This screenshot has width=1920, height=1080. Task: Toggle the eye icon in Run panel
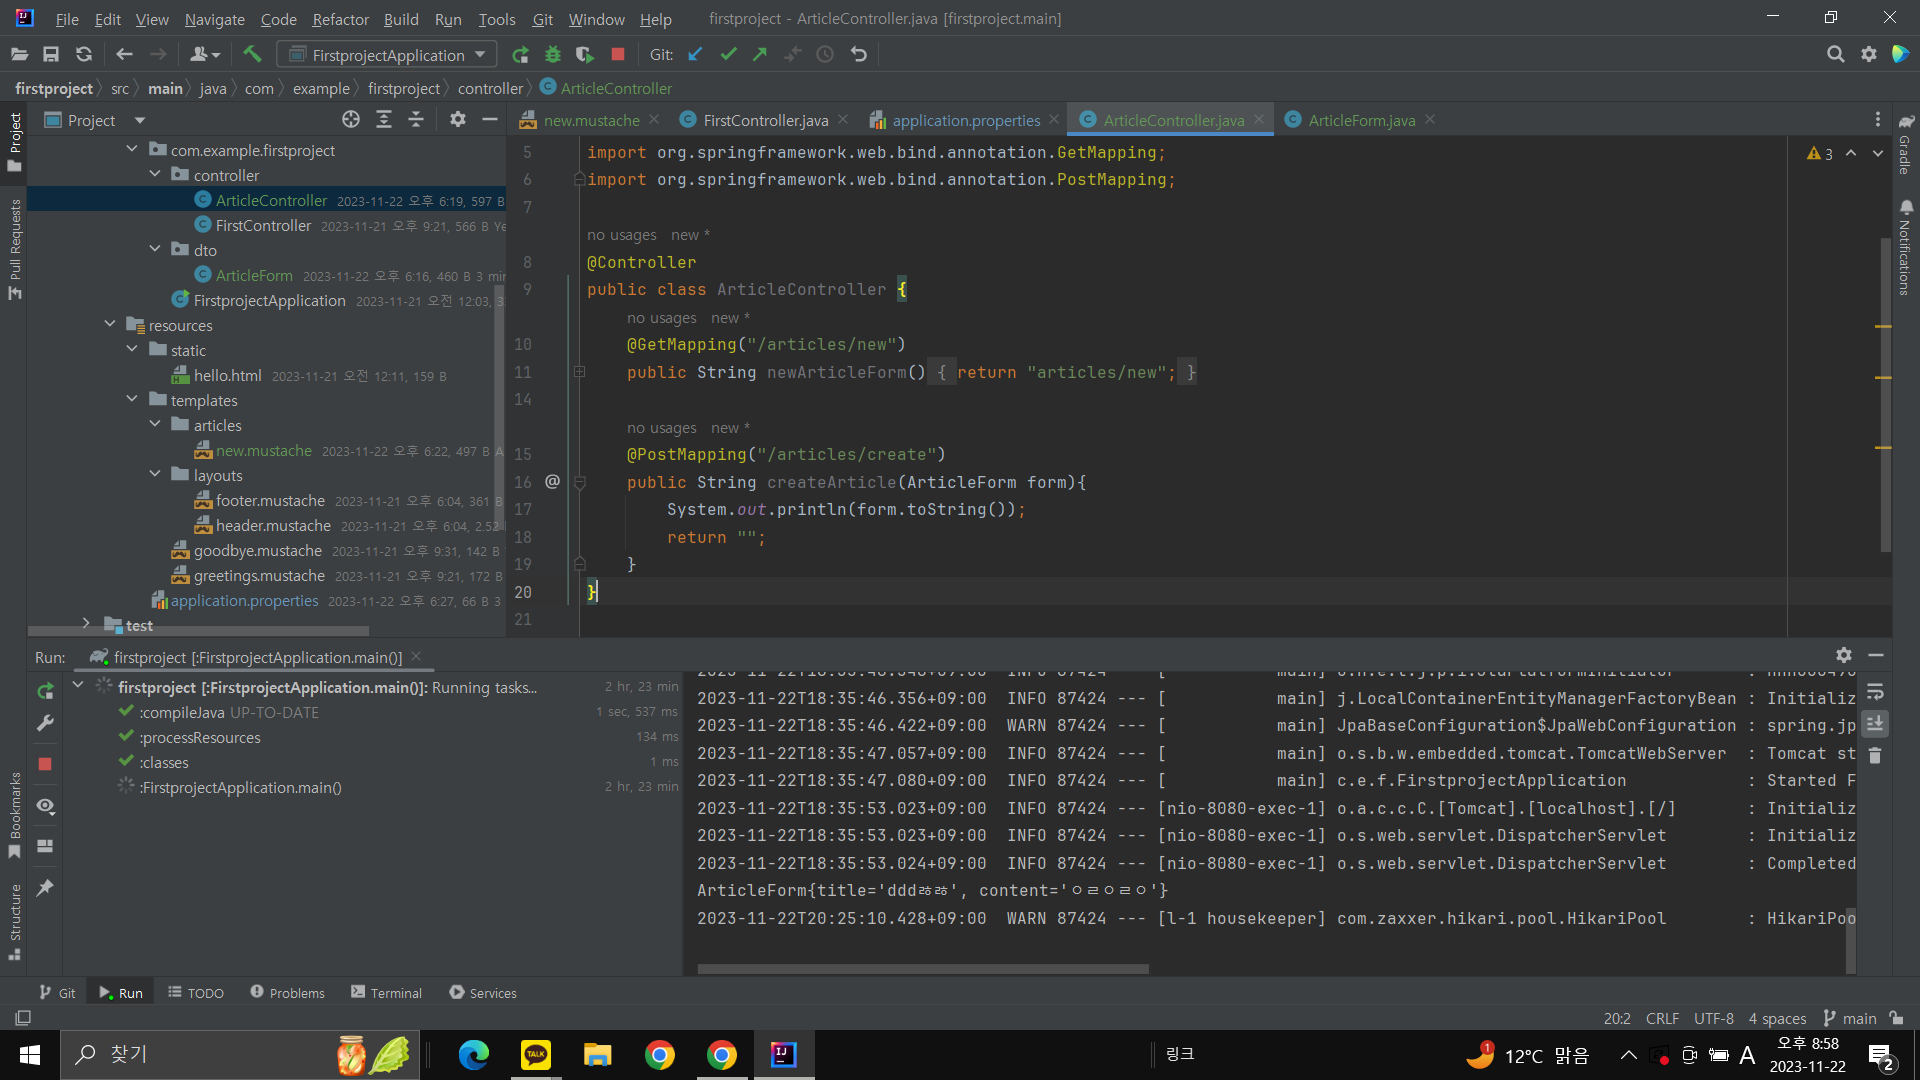pyautogui.click(x=45, y=806)
